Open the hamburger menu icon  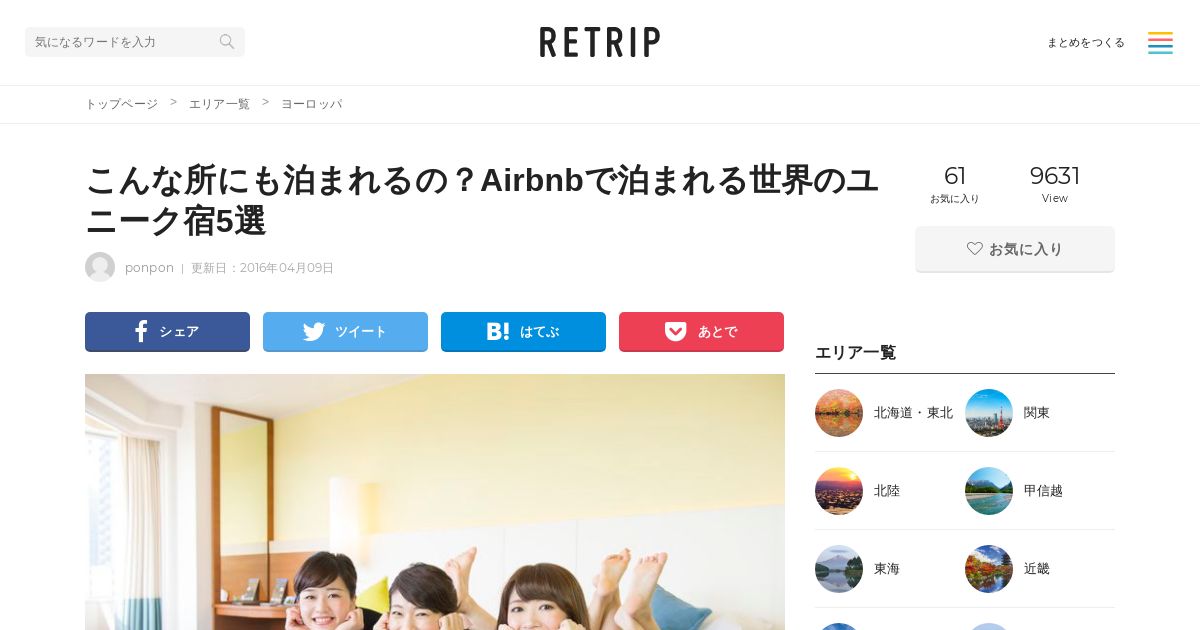1160,42
